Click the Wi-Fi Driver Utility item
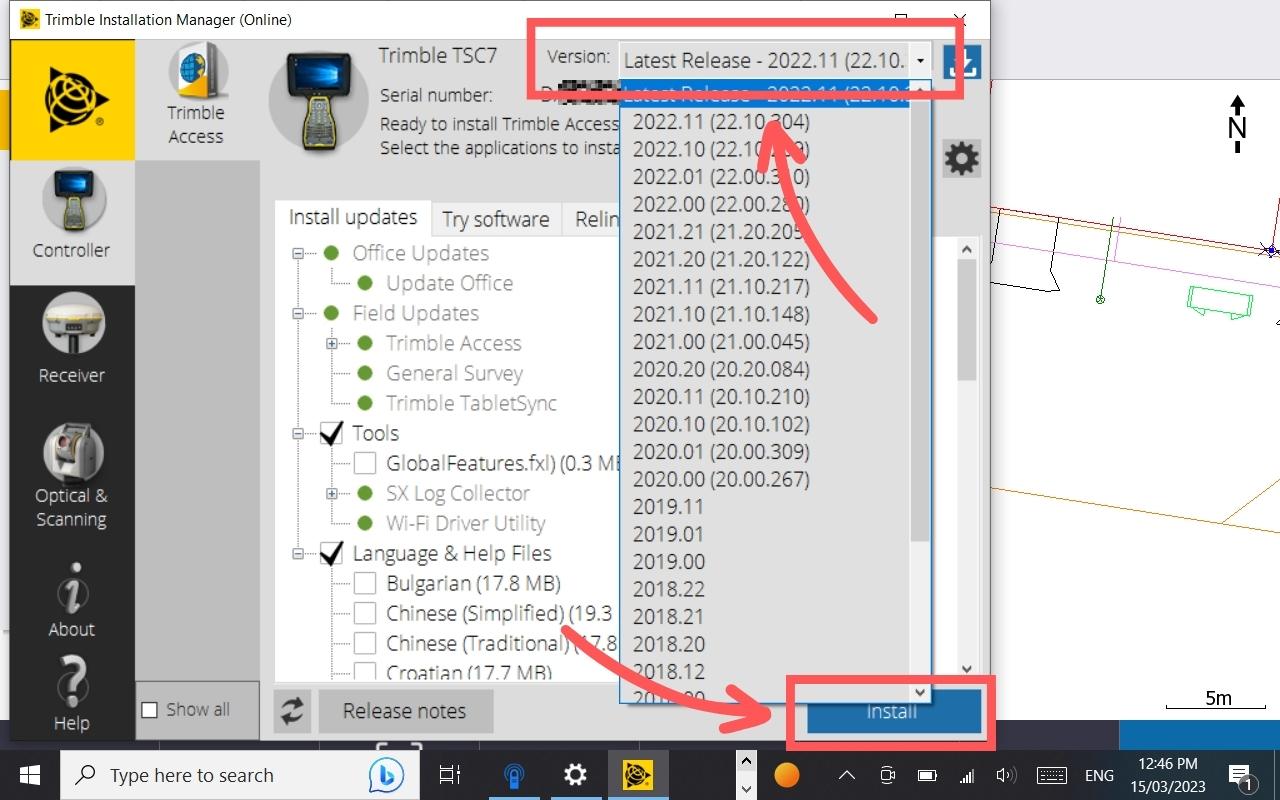The width and height of the screenshot is (1280, 800). tap(465, 523)
